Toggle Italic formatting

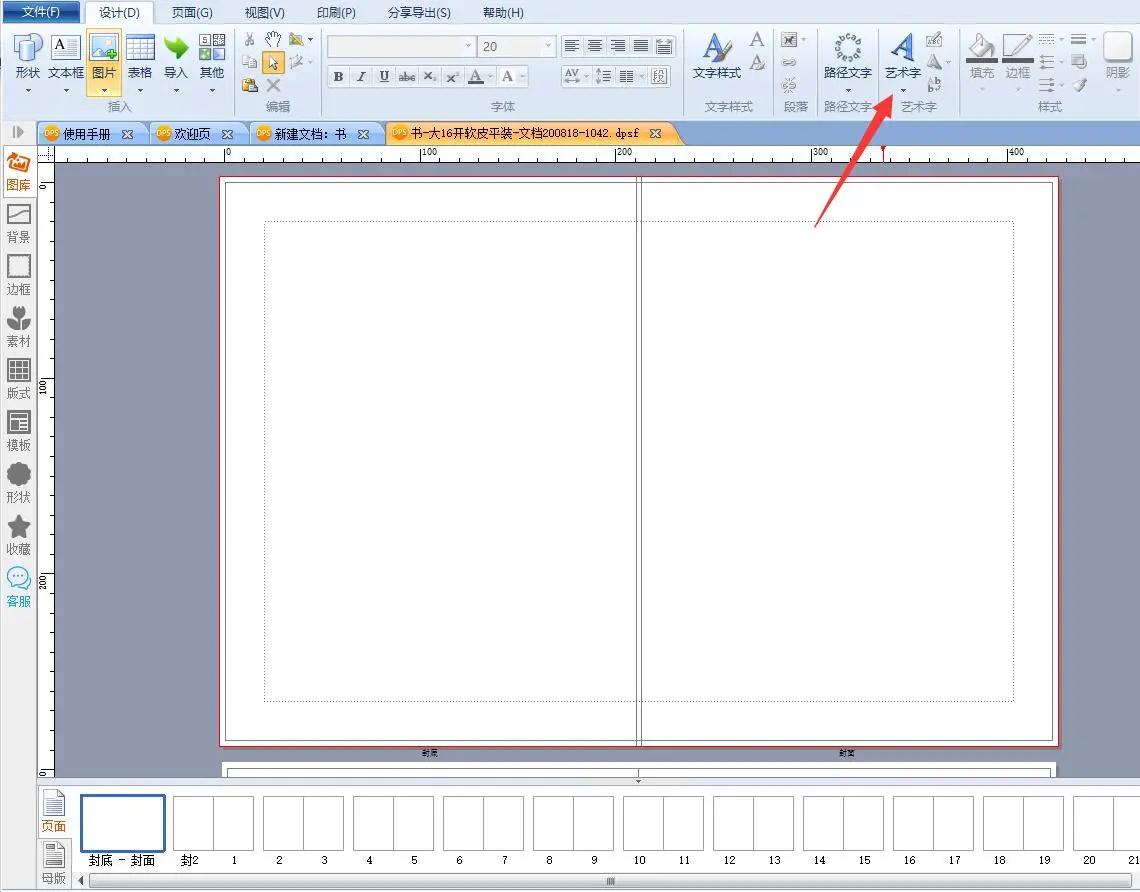pyautogui.click(x=361, y=76)
